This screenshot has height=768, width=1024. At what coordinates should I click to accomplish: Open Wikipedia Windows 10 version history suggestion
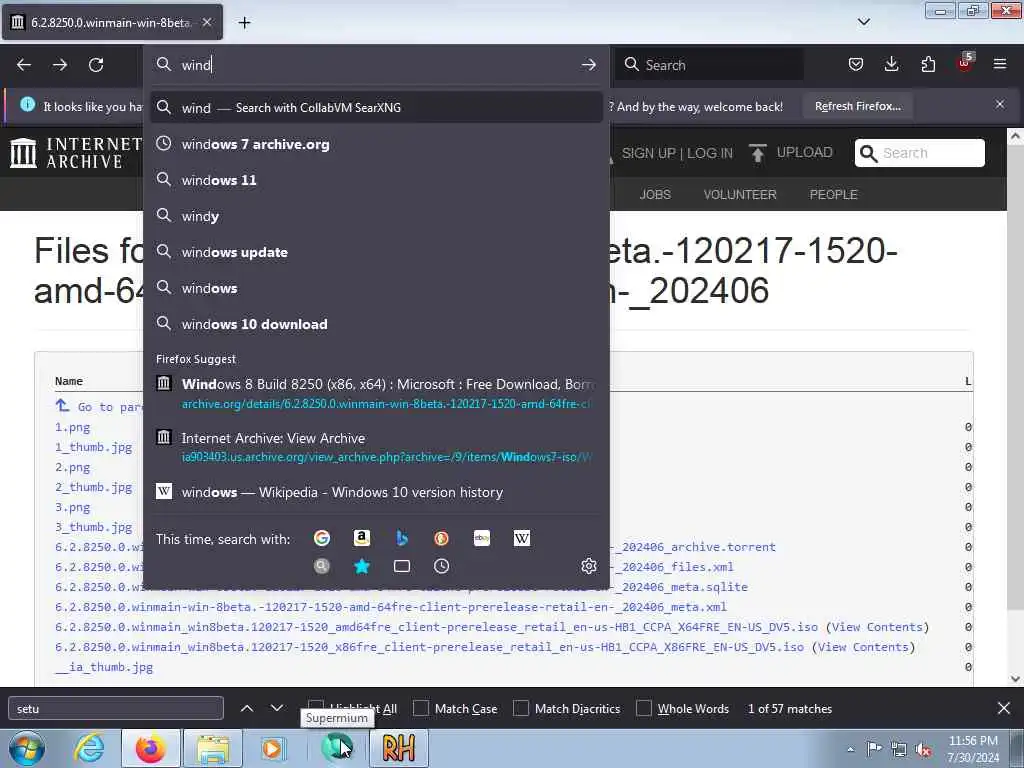[376, 492]
